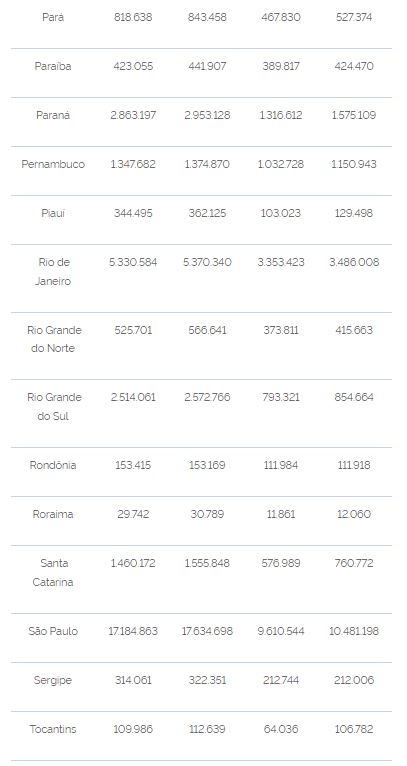This screenshot has height=766, width=407.
Task: Click the Paraíba state name cell
Action: pos(53,66)
